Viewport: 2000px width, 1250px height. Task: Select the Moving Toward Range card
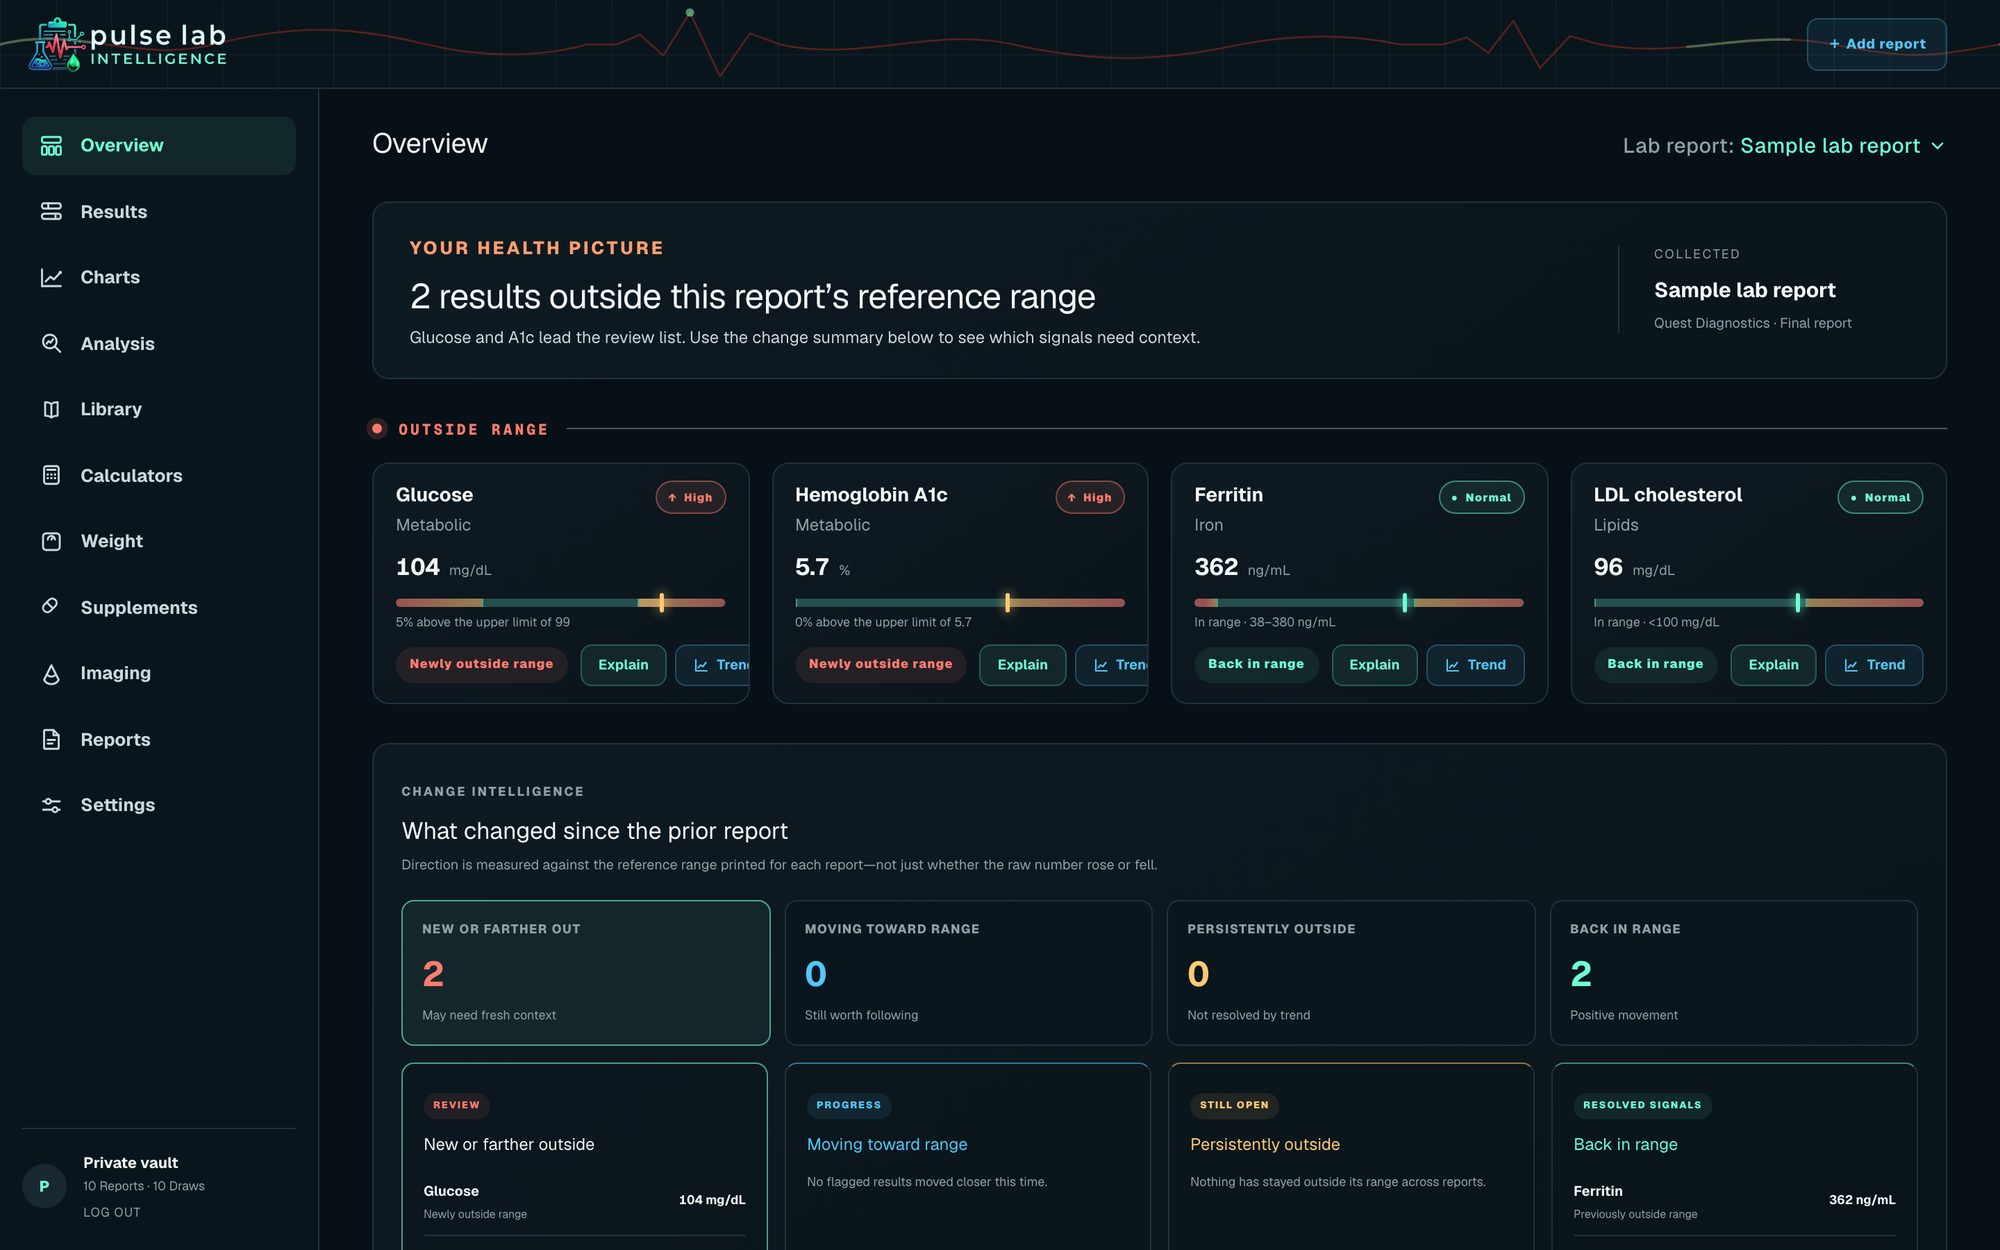click(968, 973)
